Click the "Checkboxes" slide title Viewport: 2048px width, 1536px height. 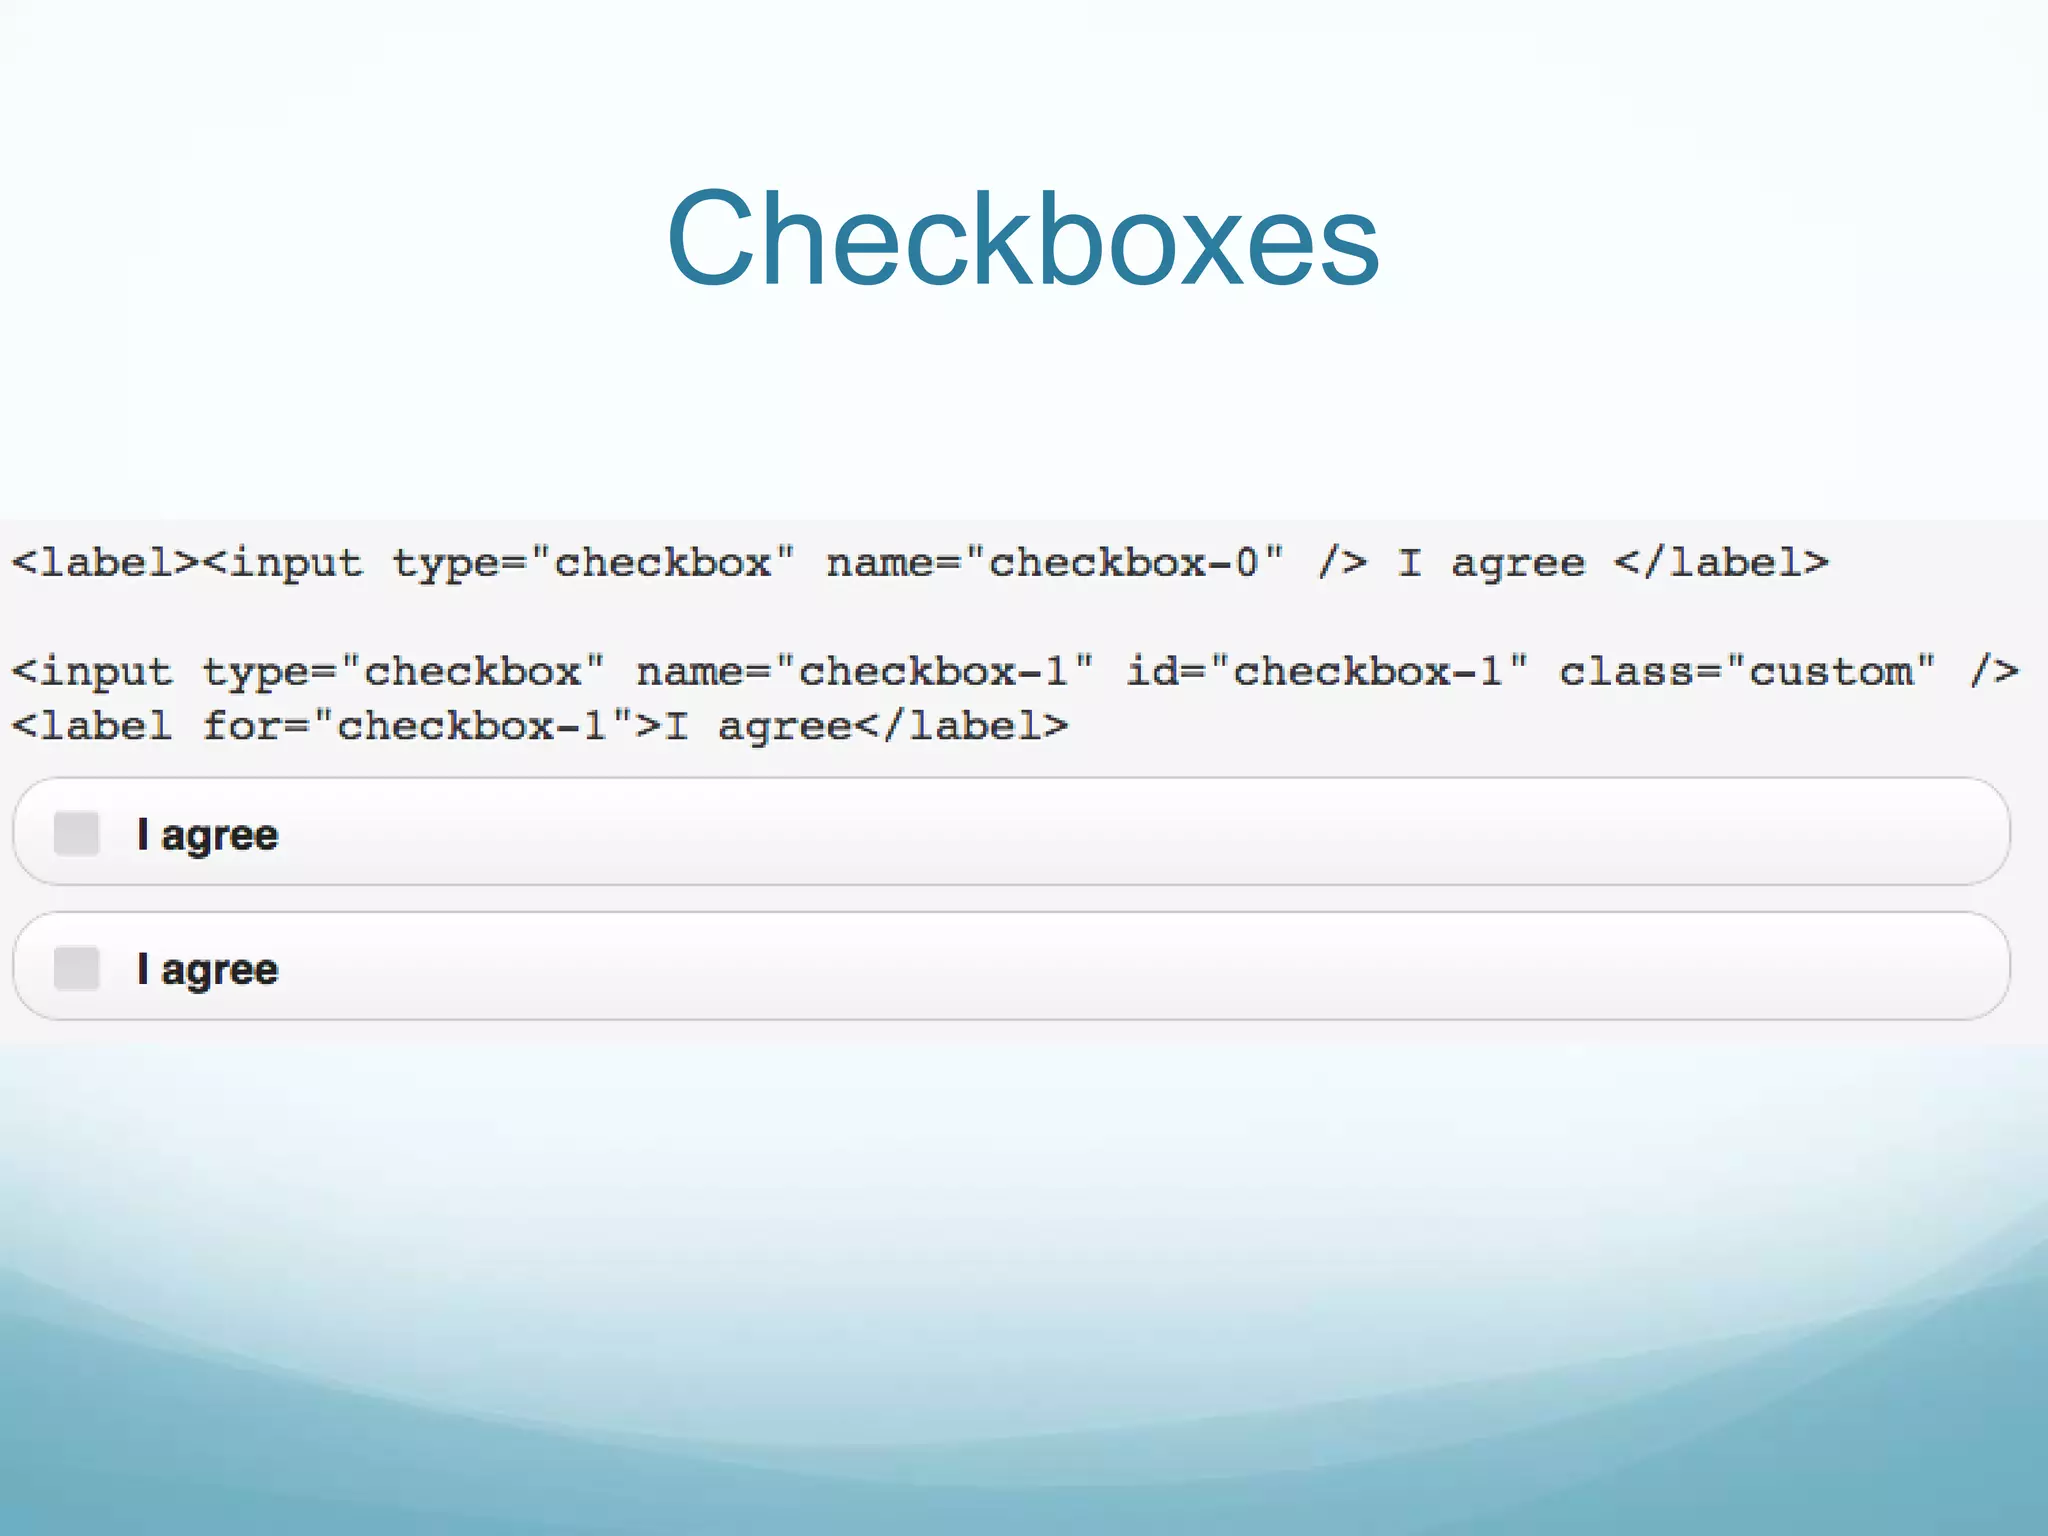pyautogui.click(x=1023, y=239)
